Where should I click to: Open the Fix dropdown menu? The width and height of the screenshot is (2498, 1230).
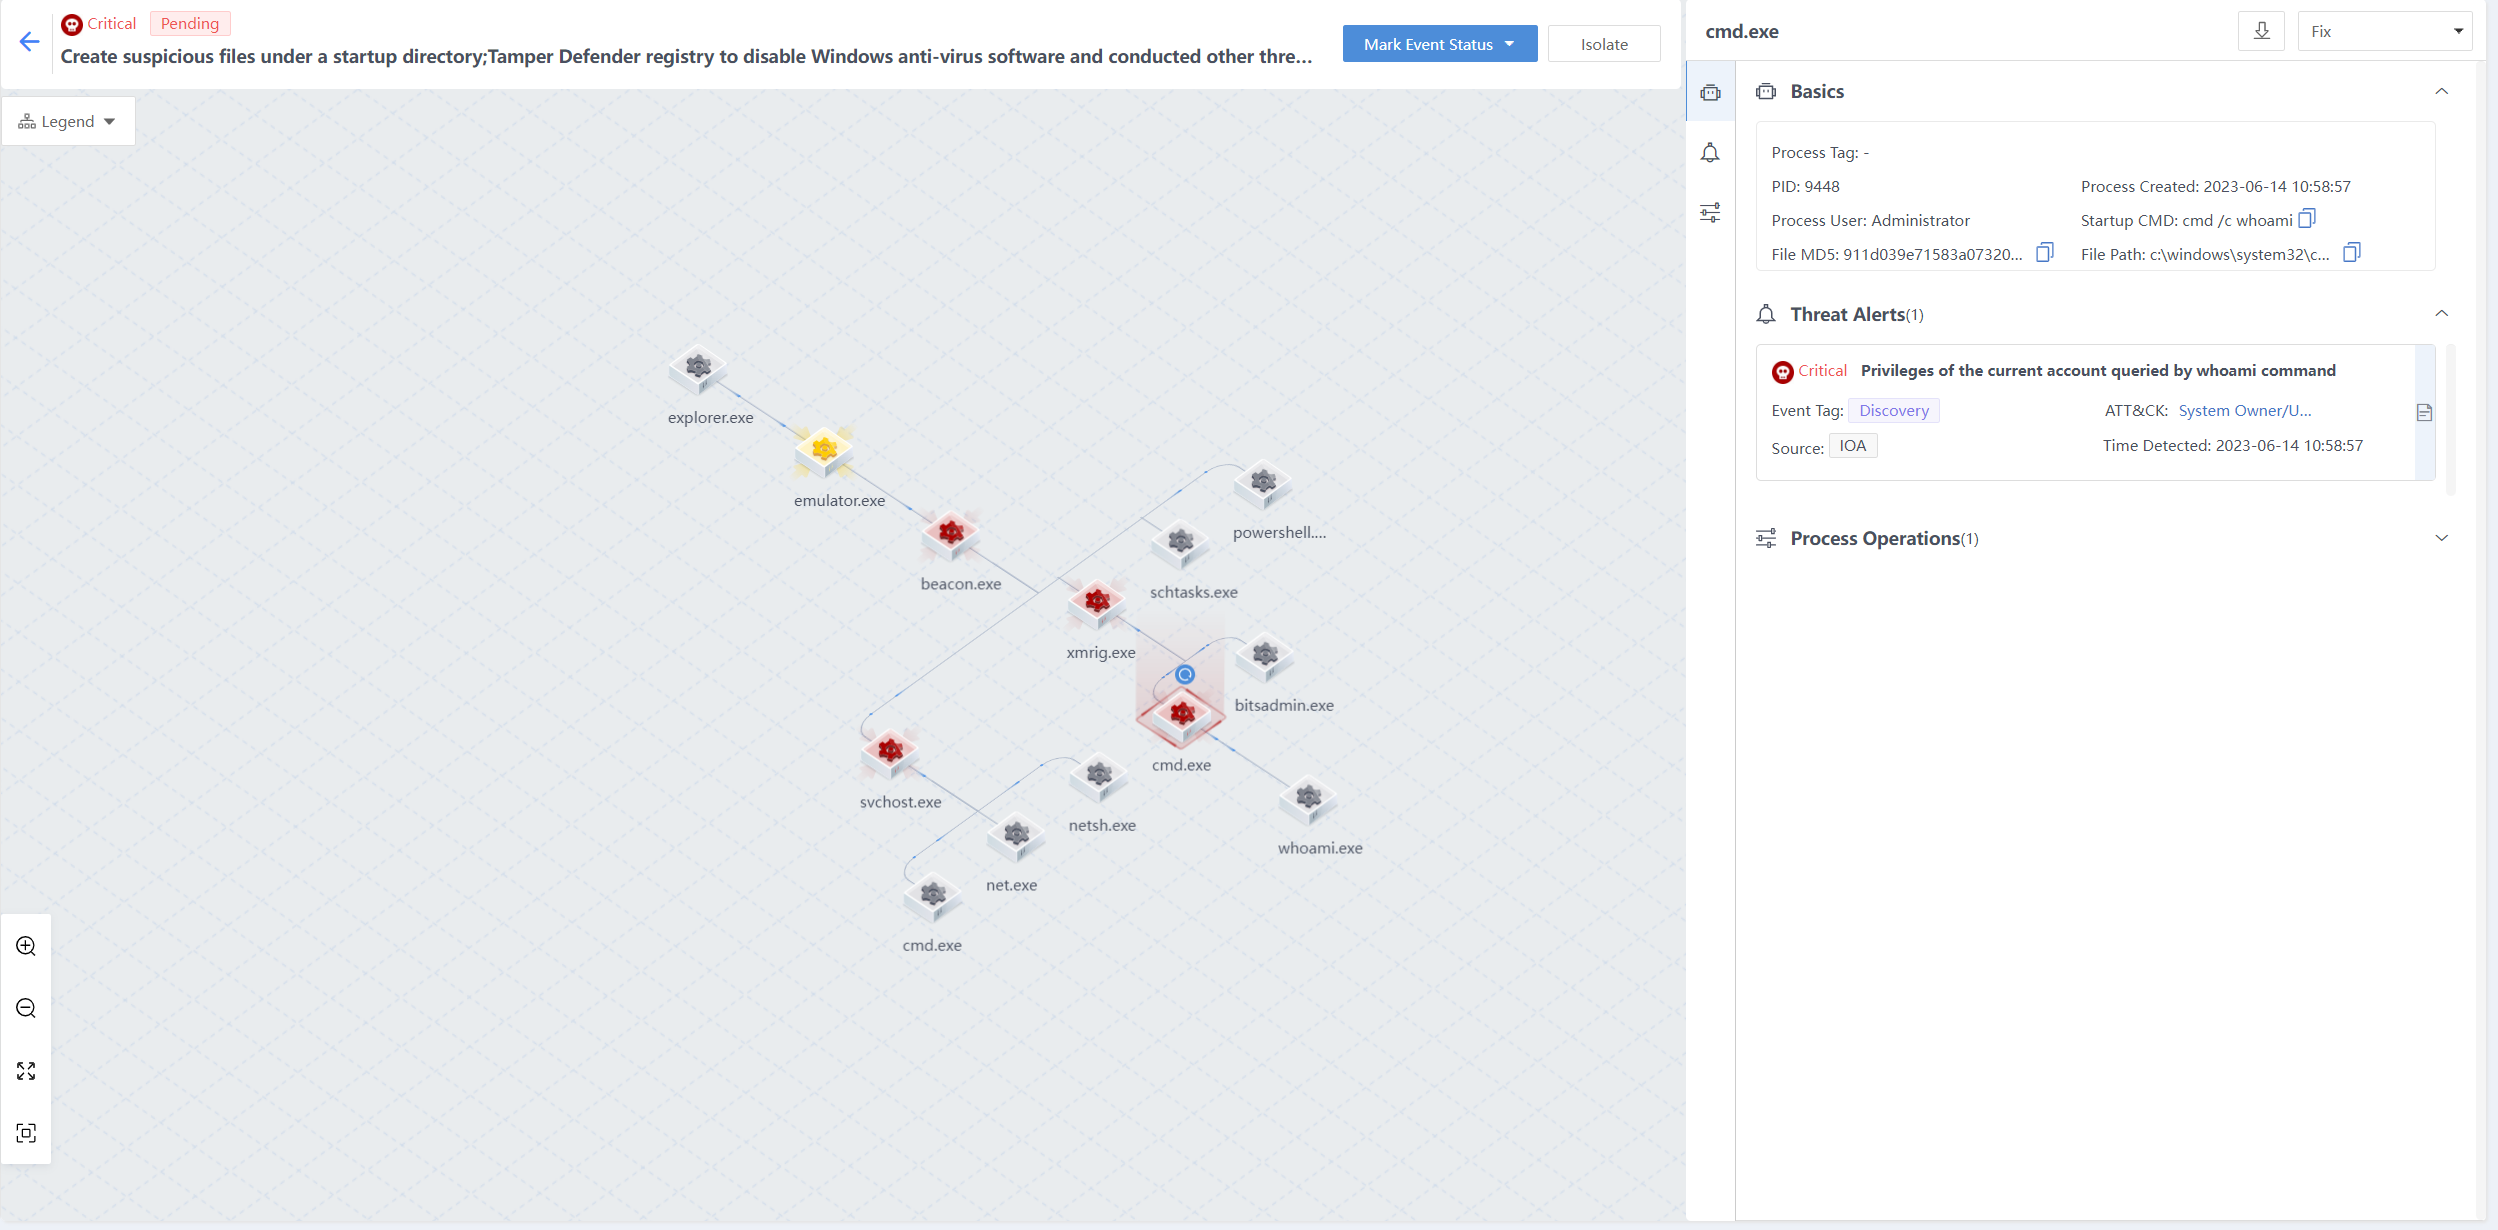[2384, 31]
